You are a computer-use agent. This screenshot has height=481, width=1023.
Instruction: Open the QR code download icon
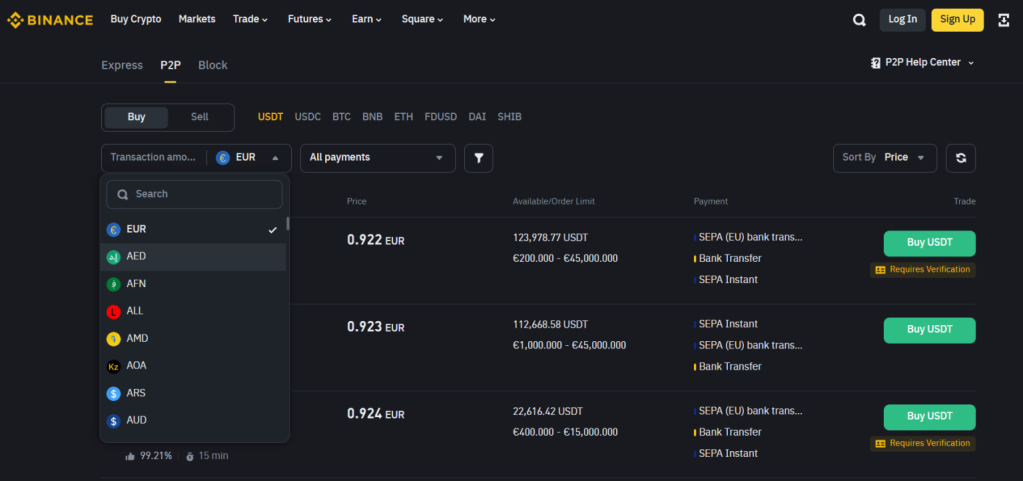pyautogui.click(x=1002, y=19)
